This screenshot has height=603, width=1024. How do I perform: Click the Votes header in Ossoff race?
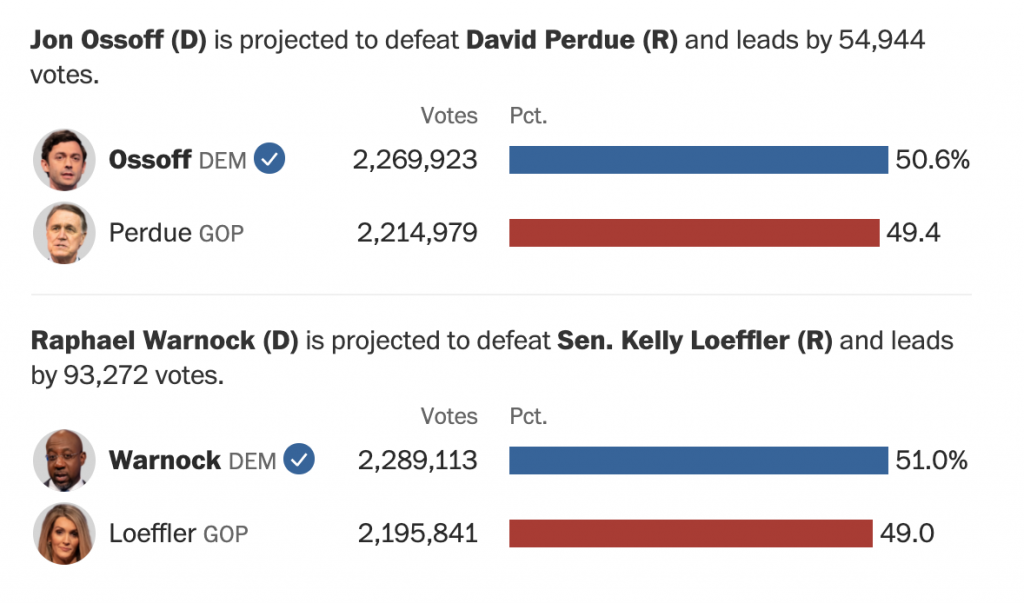click(449, 116)
